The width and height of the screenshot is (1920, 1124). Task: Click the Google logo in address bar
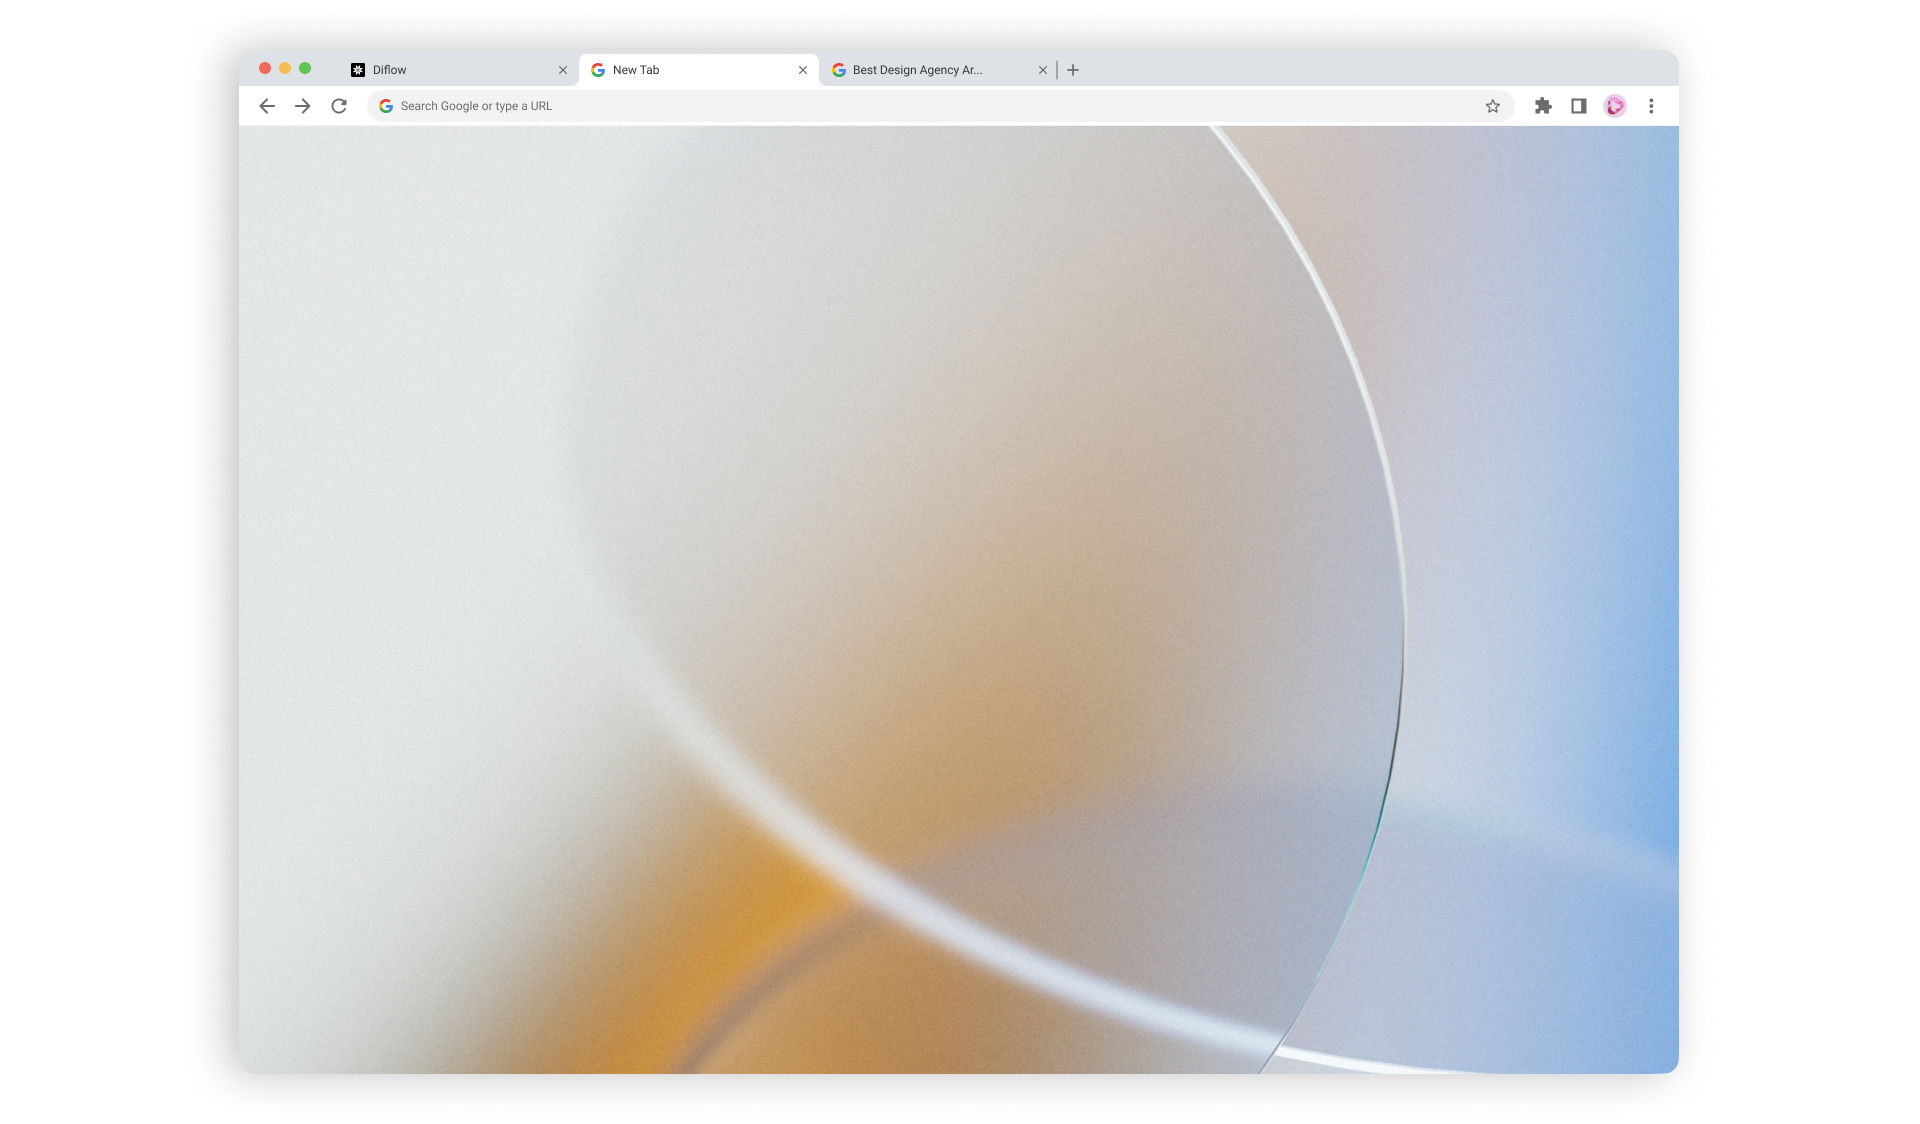click(x=386, y=106)
